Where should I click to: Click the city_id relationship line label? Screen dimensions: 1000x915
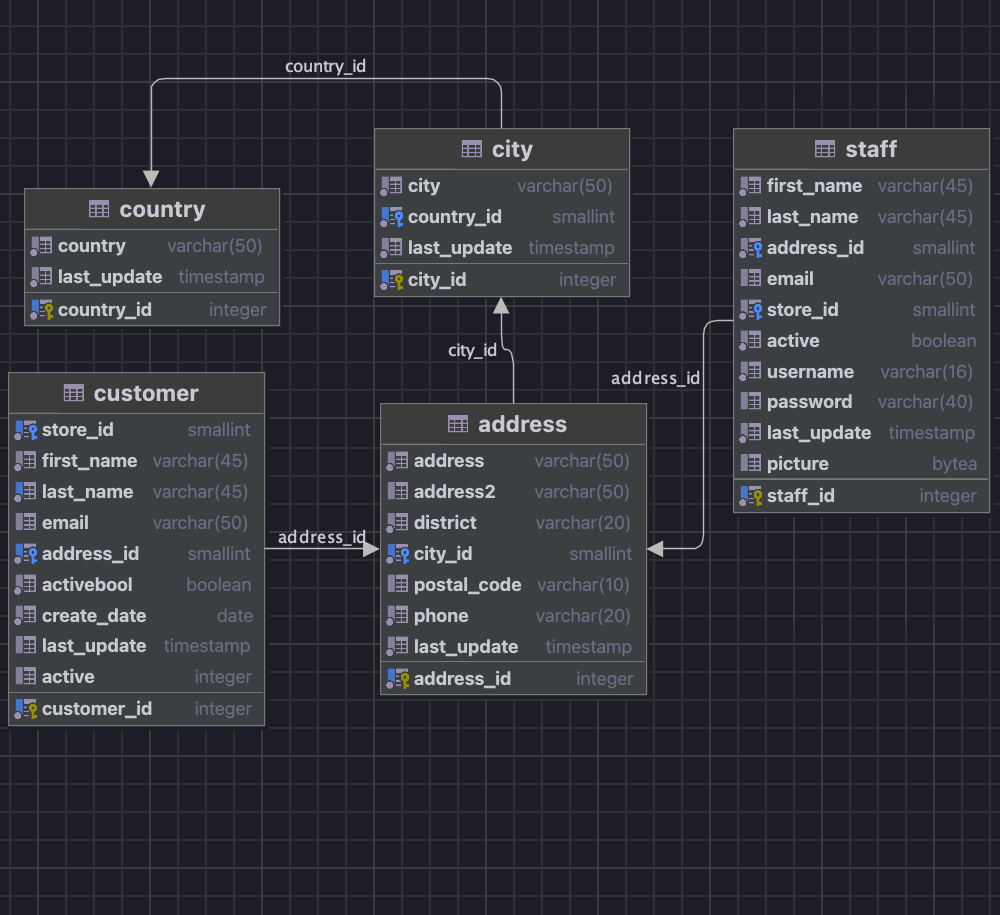(472, 350)
